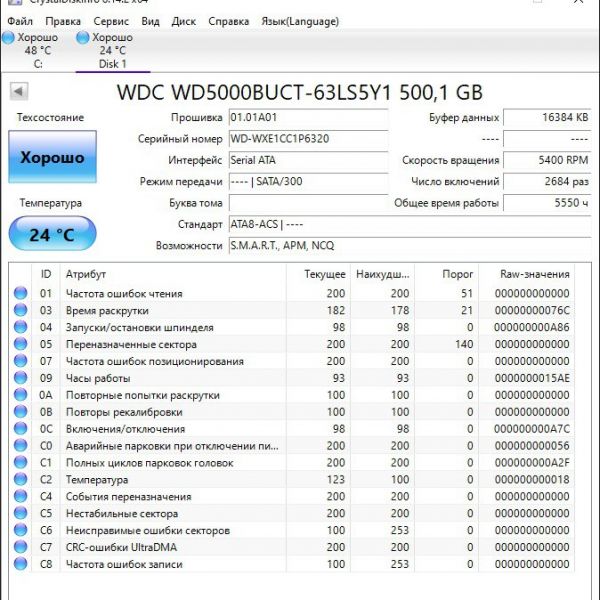The width and height of the screenshot is (600, 600).
Task: Click status icon for attribute 03 Время раскрутки
Action: coord(21,310)
